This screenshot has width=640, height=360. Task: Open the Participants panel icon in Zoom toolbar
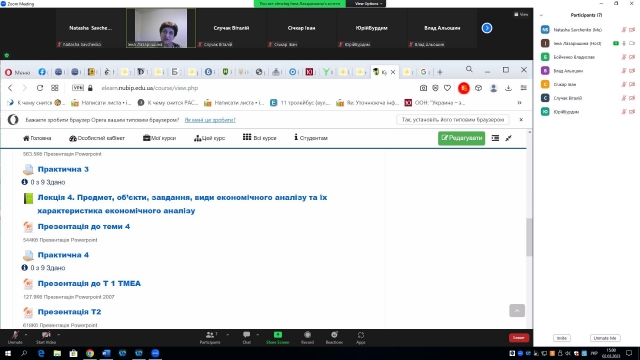210,335
